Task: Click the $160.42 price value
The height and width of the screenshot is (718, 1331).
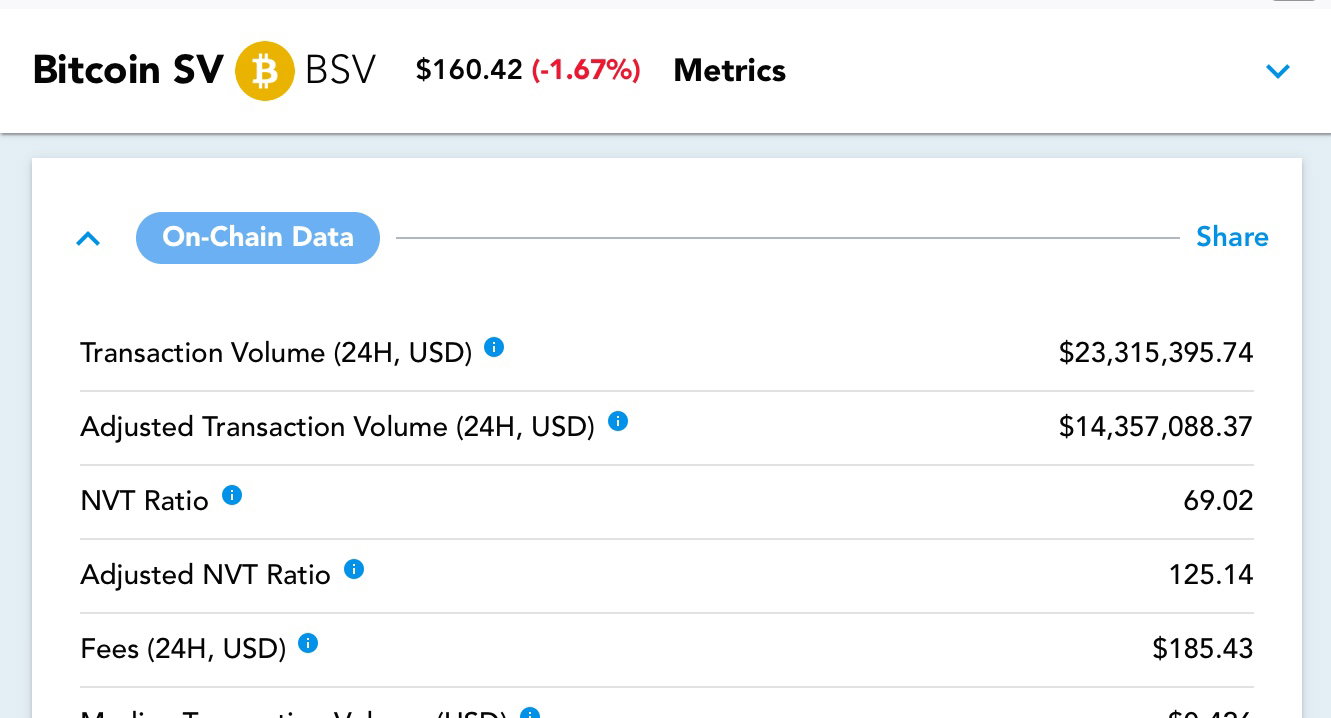Action: [x=469, y=70]
